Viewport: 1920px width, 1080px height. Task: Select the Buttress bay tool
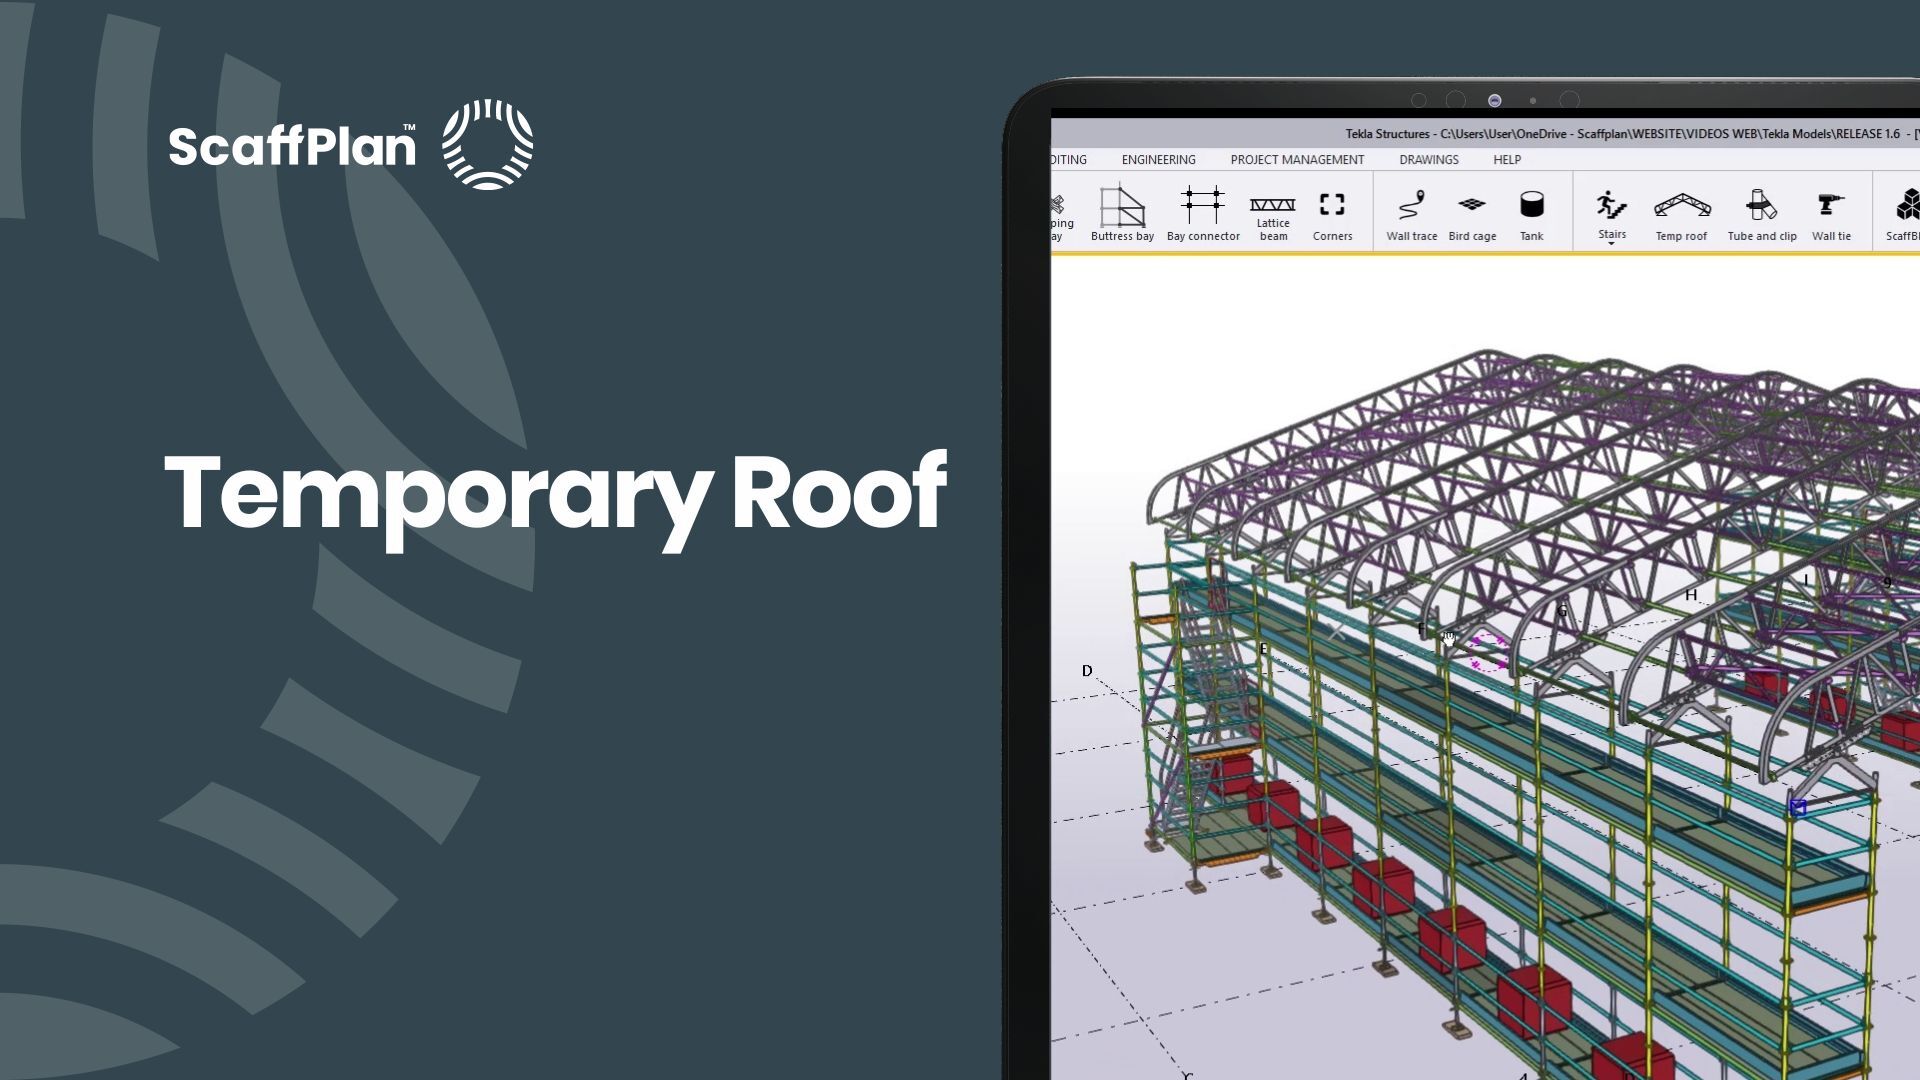click(1122, 213)
